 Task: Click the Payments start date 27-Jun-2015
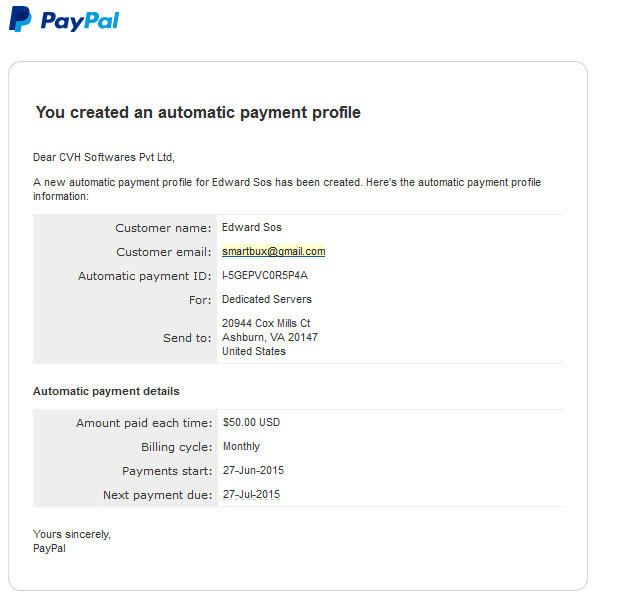(253, 470)
